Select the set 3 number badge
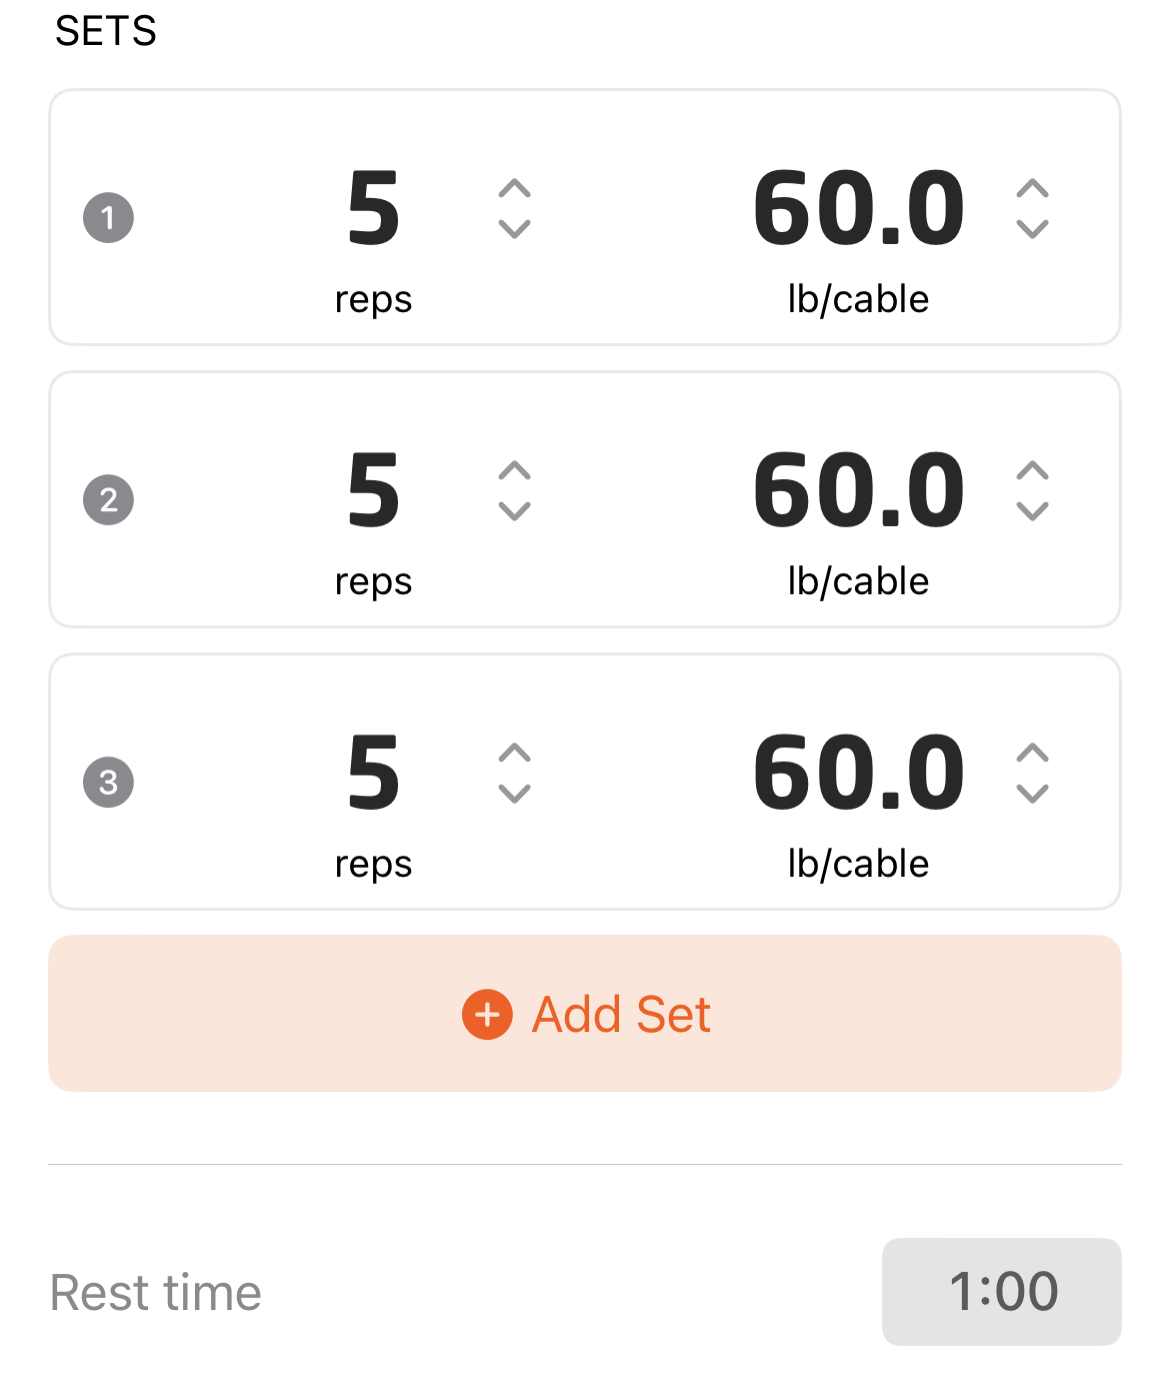 (108, 782)
